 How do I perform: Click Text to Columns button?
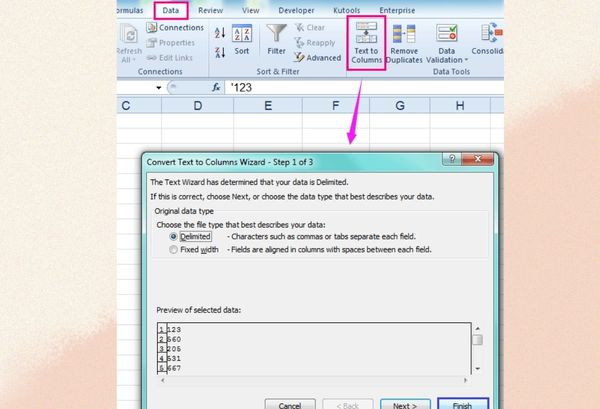366,43
